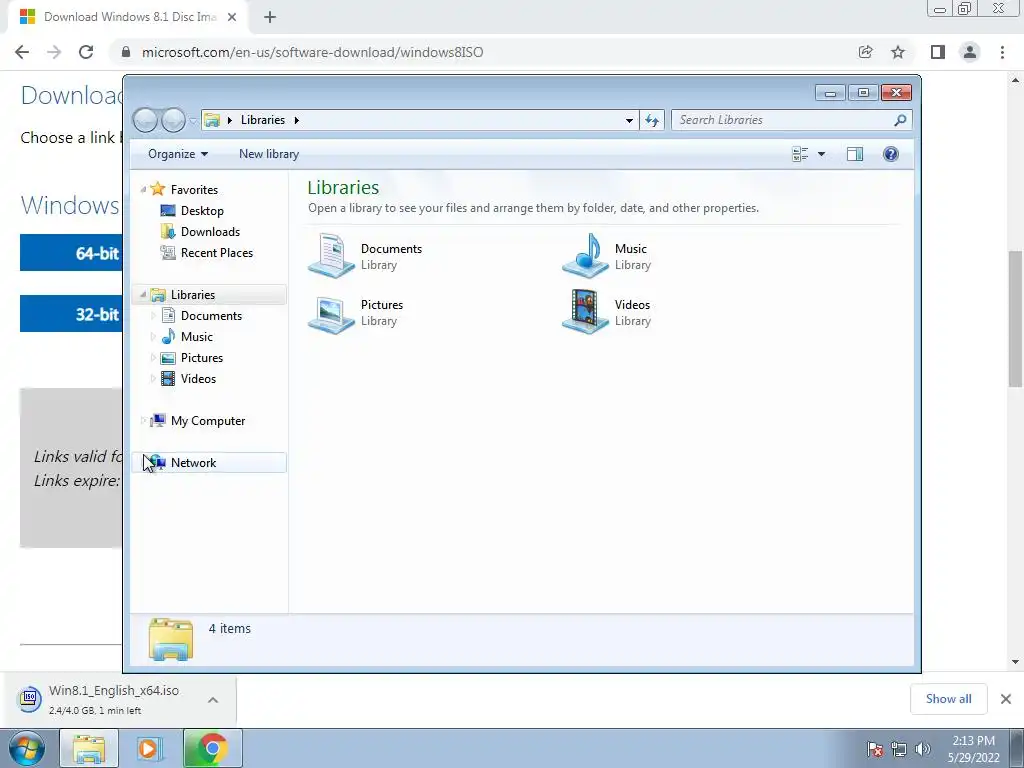Image resolution: width=1024 pixels, height=768 pixels.
Task: Collapse the Favorites tree arrow
Action: coord(143,189)
